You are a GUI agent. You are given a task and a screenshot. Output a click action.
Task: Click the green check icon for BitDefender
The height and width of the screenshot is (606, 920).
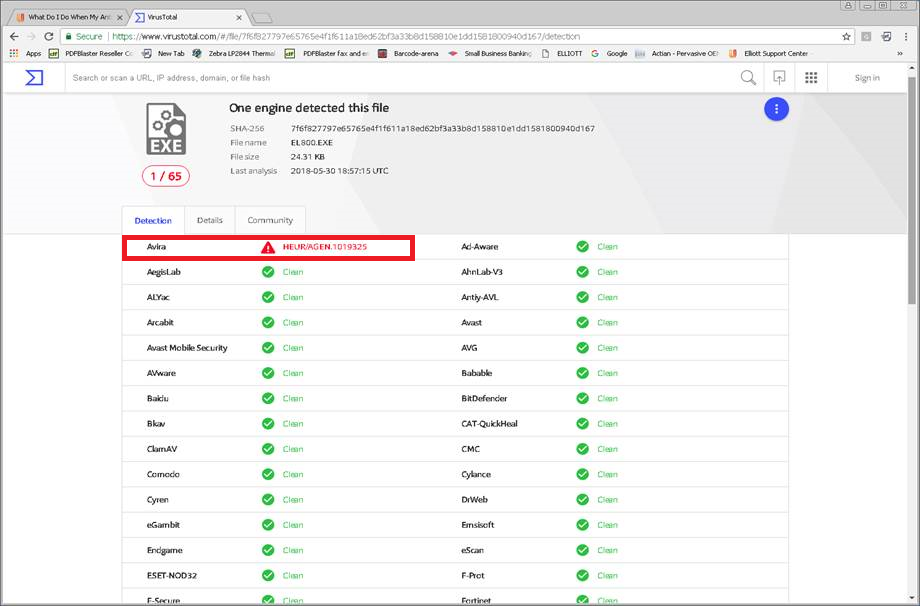coord(582,398)
